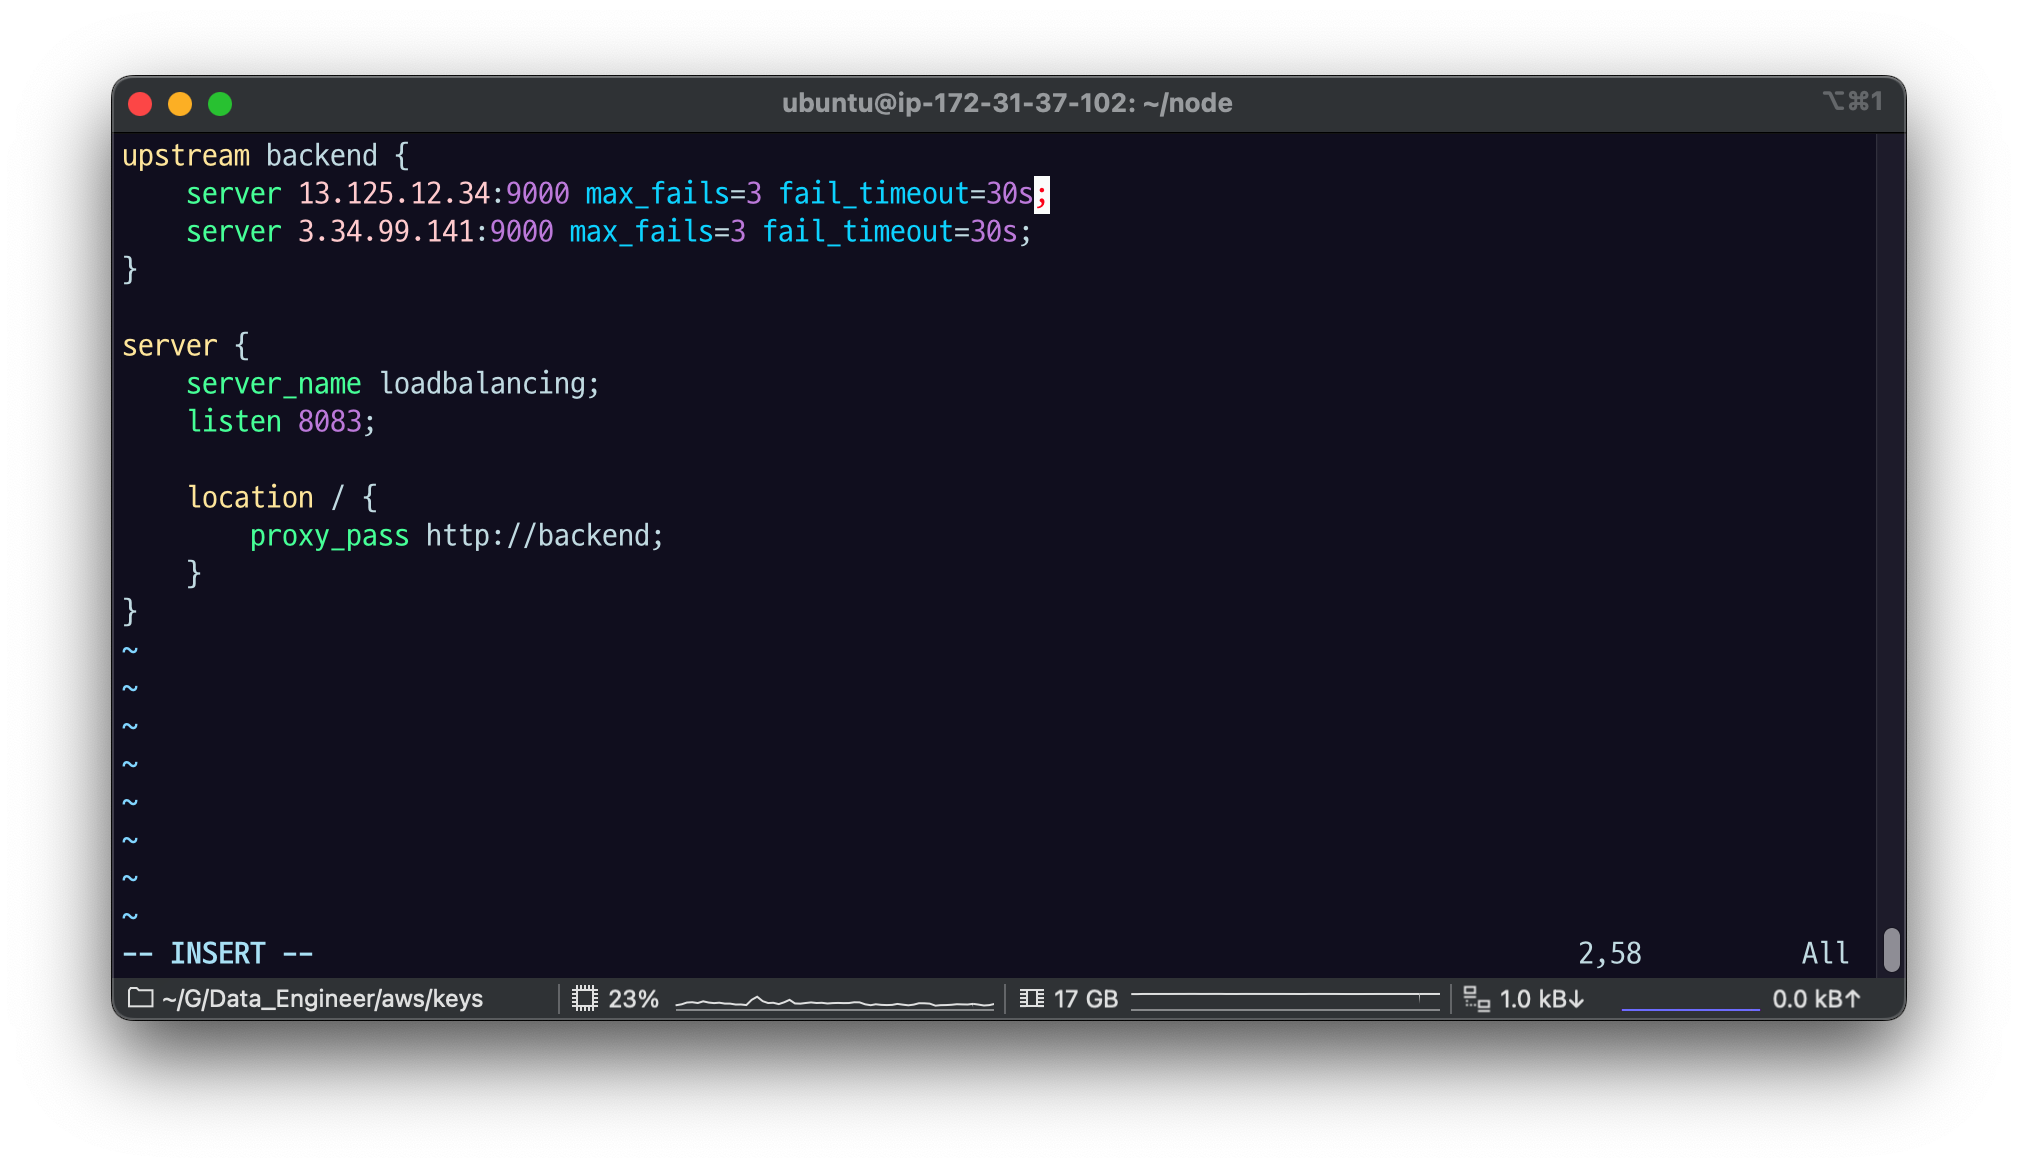Click the ~/G/Data_Engineer/aws/keys path label
The width and height of the screenshot is (2018, 1168).
click(322, 999)
